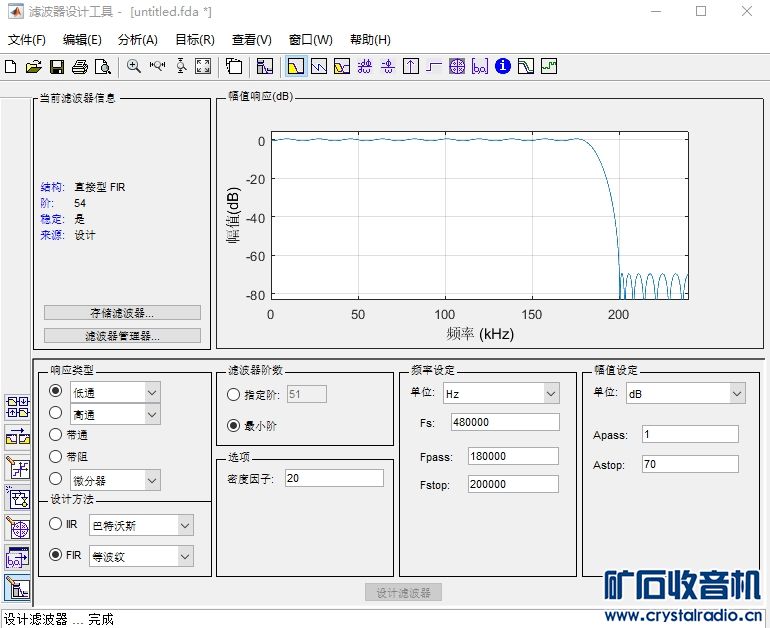Restore full view with the four-arrows icon
The height and width of the screenshot is (628, 770).
(x=203, y=66)
